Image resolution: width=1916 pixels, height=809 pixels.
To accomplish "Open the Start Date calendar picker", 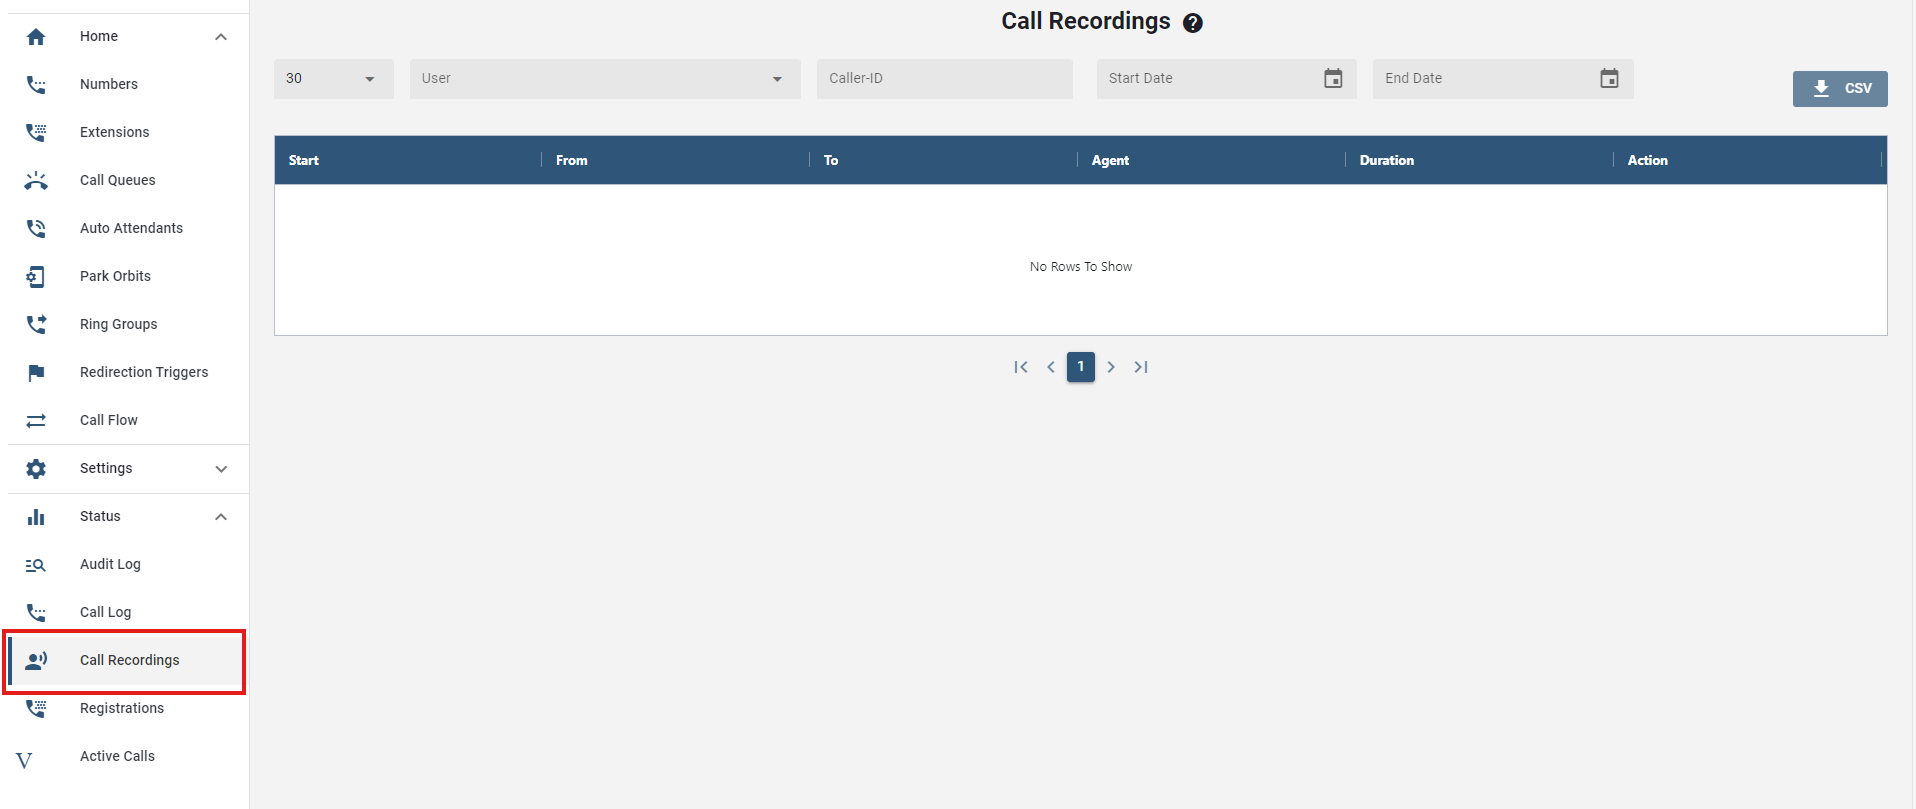I will click(x=1332, y=79).
